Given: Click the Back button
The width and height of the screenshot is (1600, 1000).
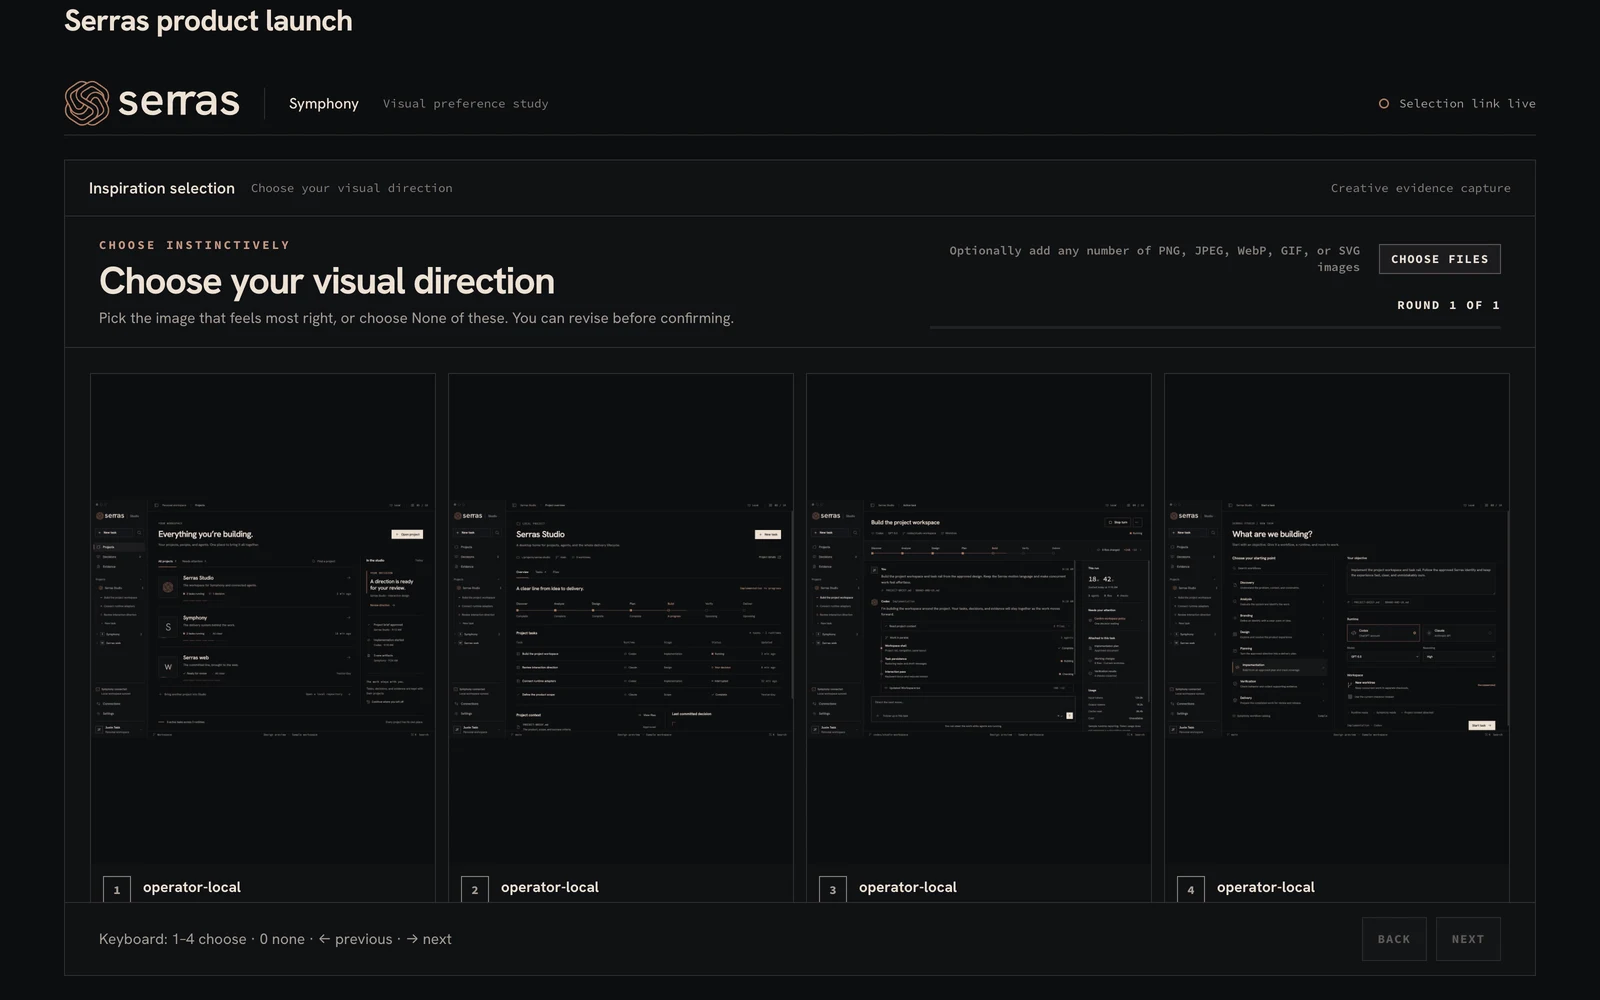Looking at the screenshot, I should (1394, 939).
